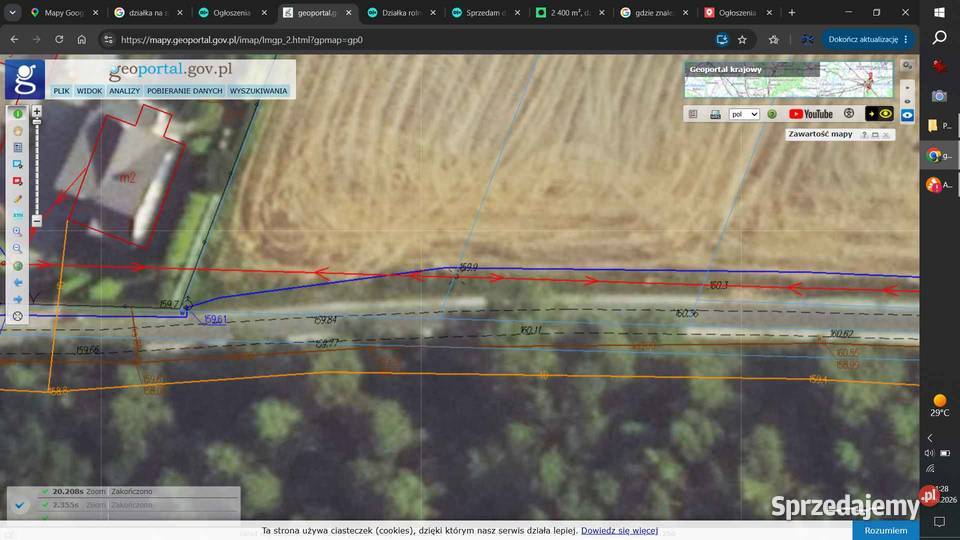Click the zoom slider minus button
The height and width of the screenshot is (540, 960).
point(37,221)
